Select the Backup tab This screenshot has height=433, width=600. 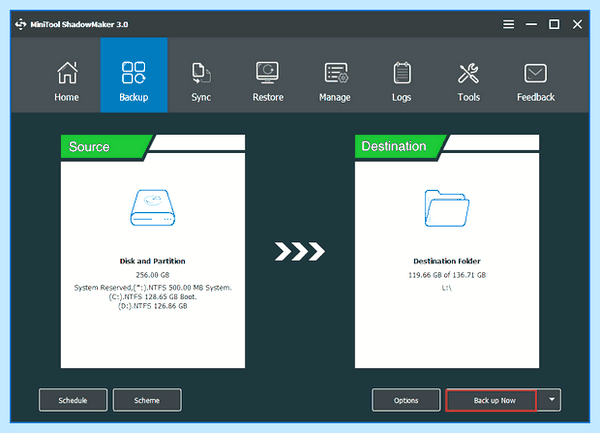coord(134,75)
